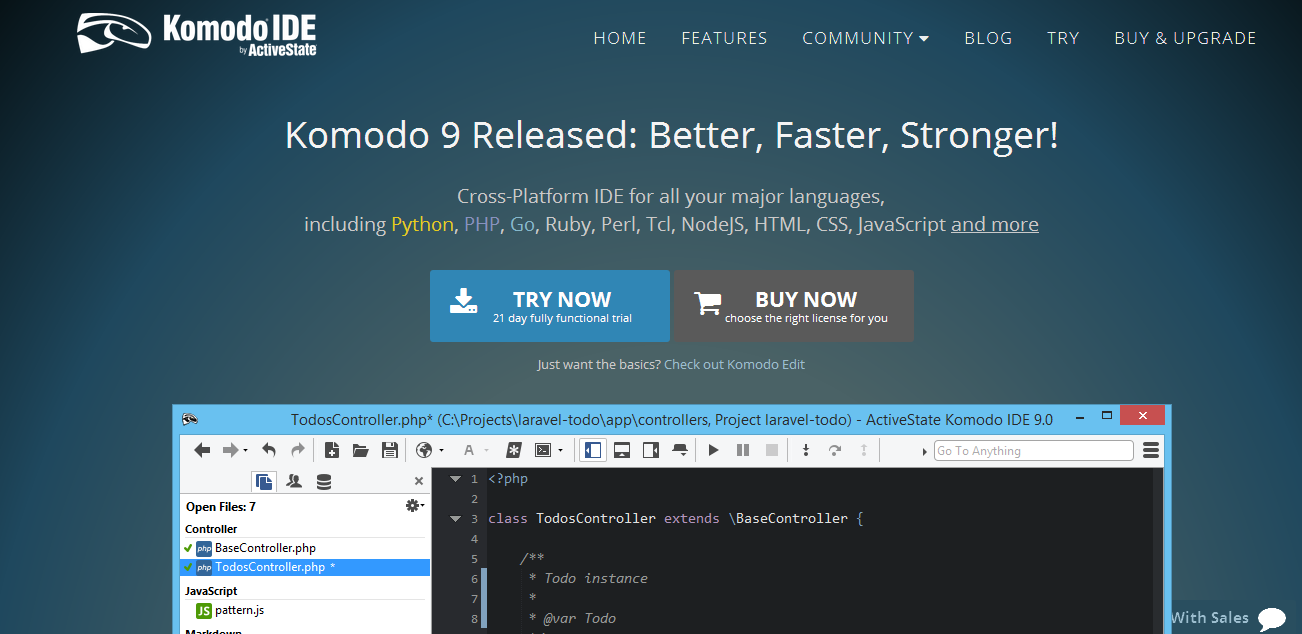Screen dimensions: 1302x634
Task: Click the Python language link
Action: 422,225
